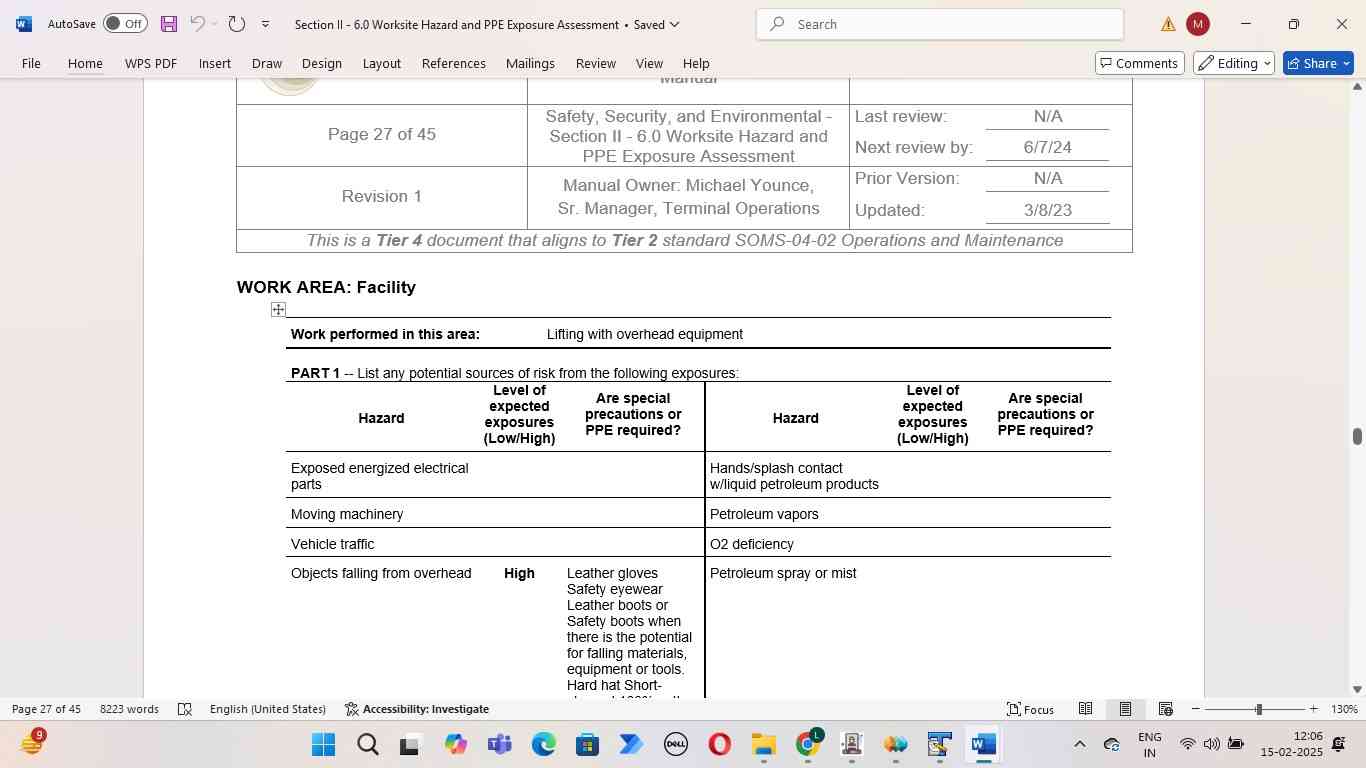Switch to Read Mode view icon
The image size is (1366, 768).
pyautogui.click(x=1085, y=709)
